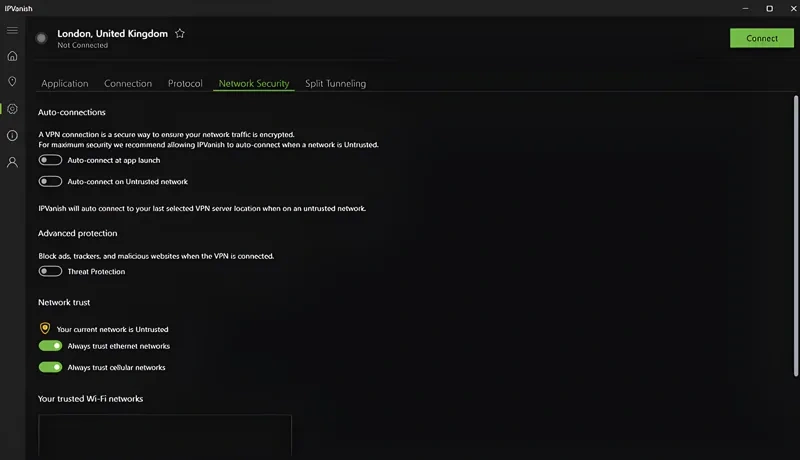Viewport: 800px width, 460px height.
Task: Maximize the IPVanish window
Action: [x=769, y=8]
